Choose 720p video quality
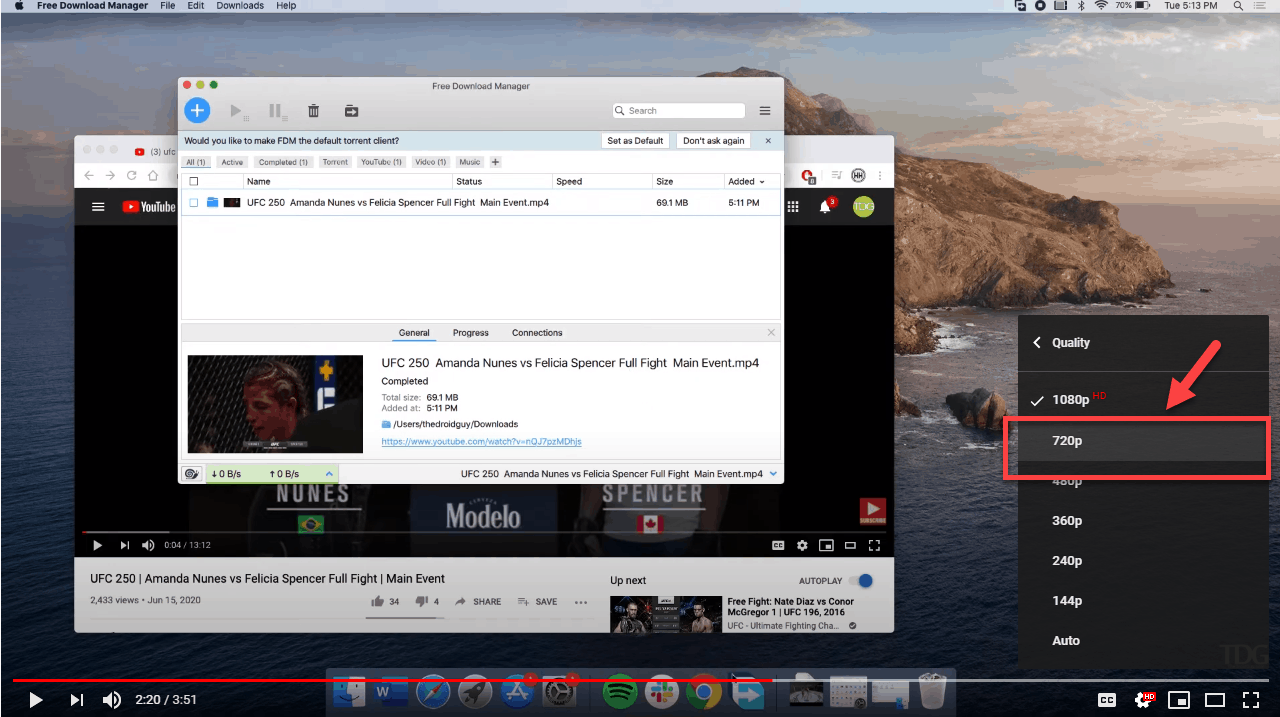 click(1143, 440)
